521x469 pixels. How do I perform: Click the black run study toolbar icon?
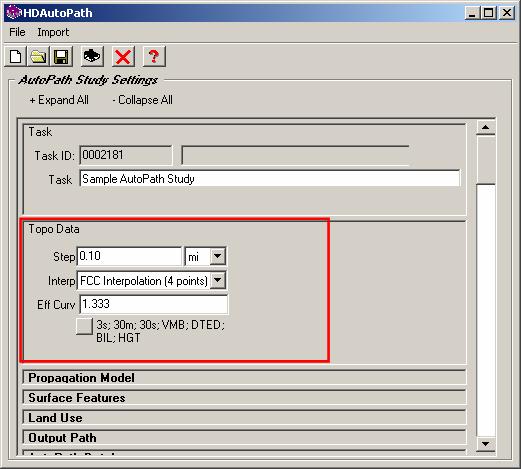tap(92, 56)
